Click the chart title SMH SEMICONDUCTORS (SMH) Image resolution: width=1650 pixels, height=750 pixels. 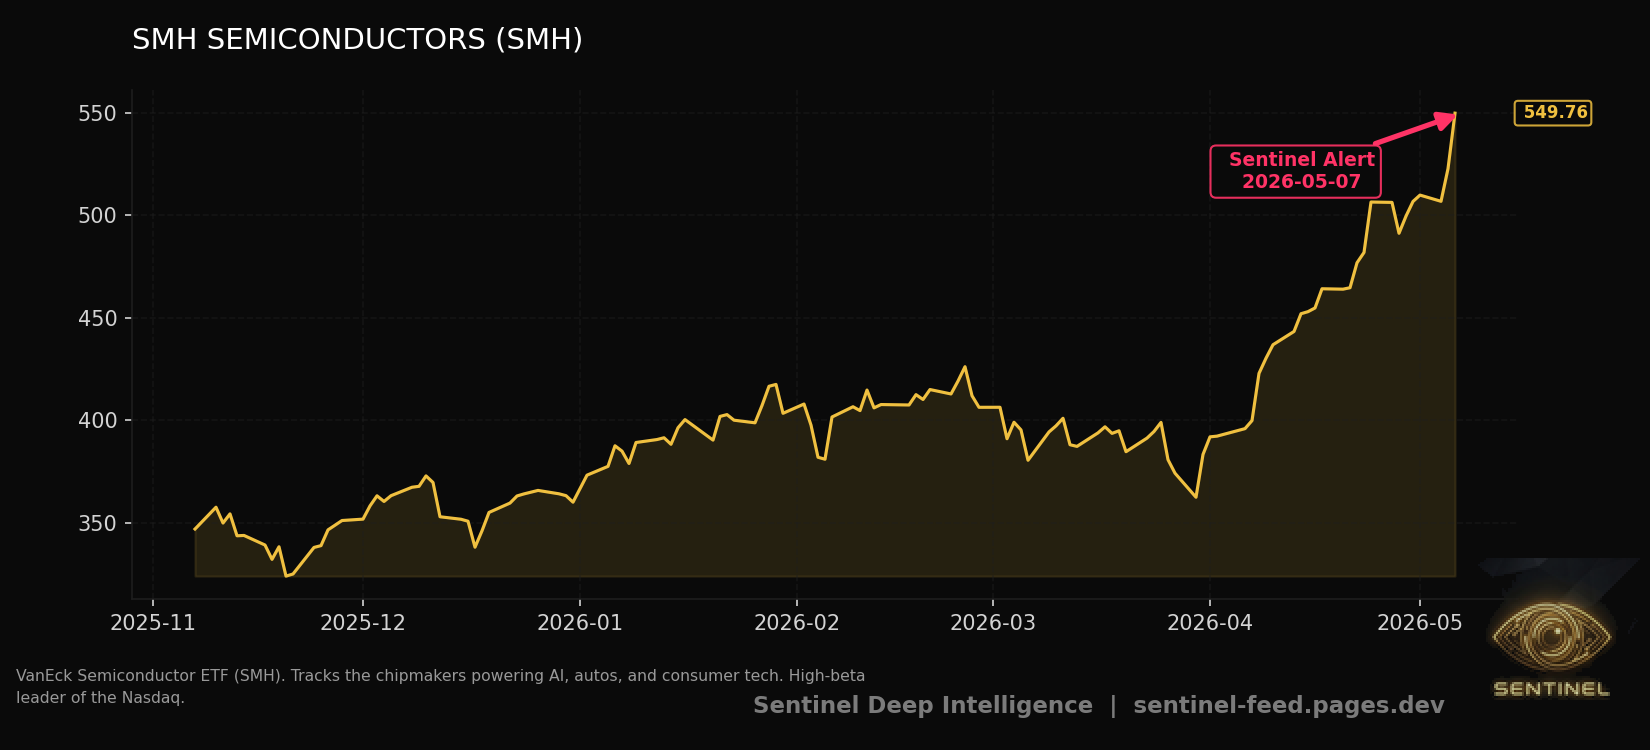[357, 40]
